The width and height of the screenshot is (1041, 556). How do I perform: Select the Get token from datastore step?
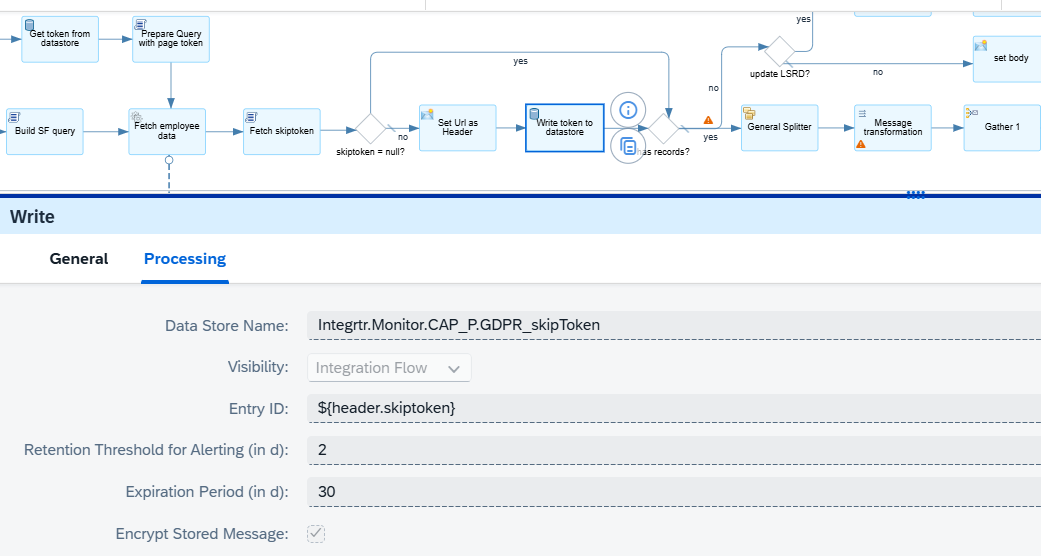60,39
